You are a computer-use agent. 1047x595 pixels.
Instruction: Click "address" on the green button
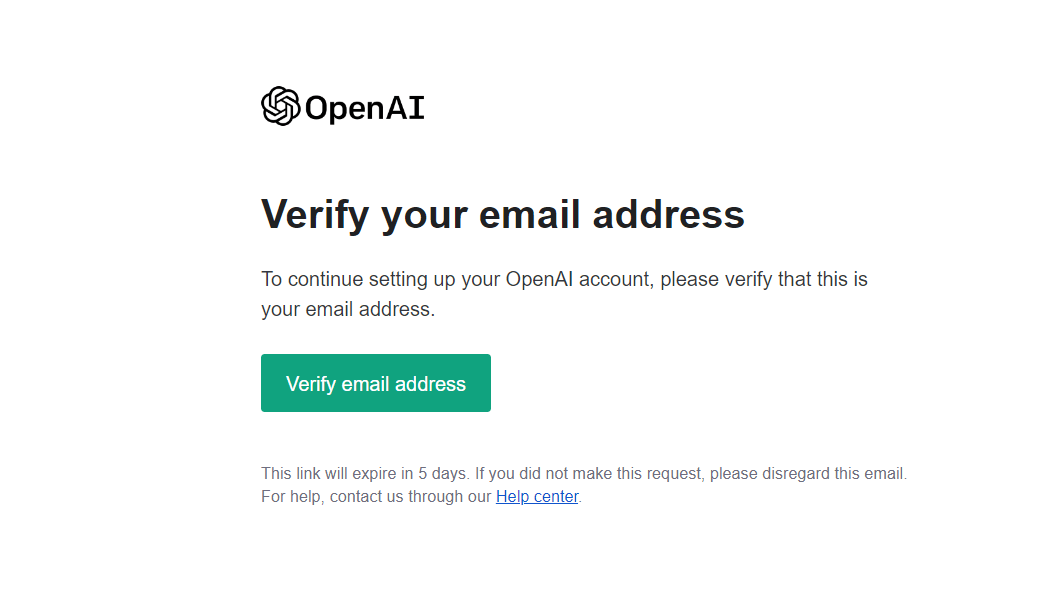[x=431, y=384]
